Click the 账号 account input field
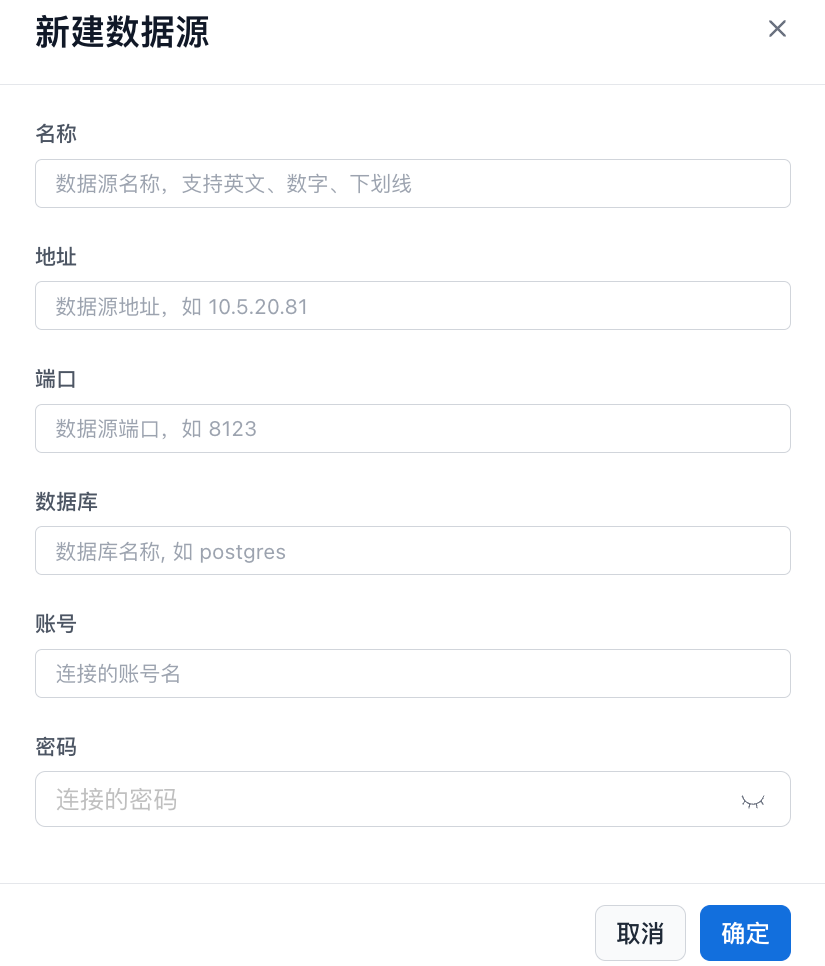Image resolution: width=825 pixels, height=966 pixels. tap(412, 674)
